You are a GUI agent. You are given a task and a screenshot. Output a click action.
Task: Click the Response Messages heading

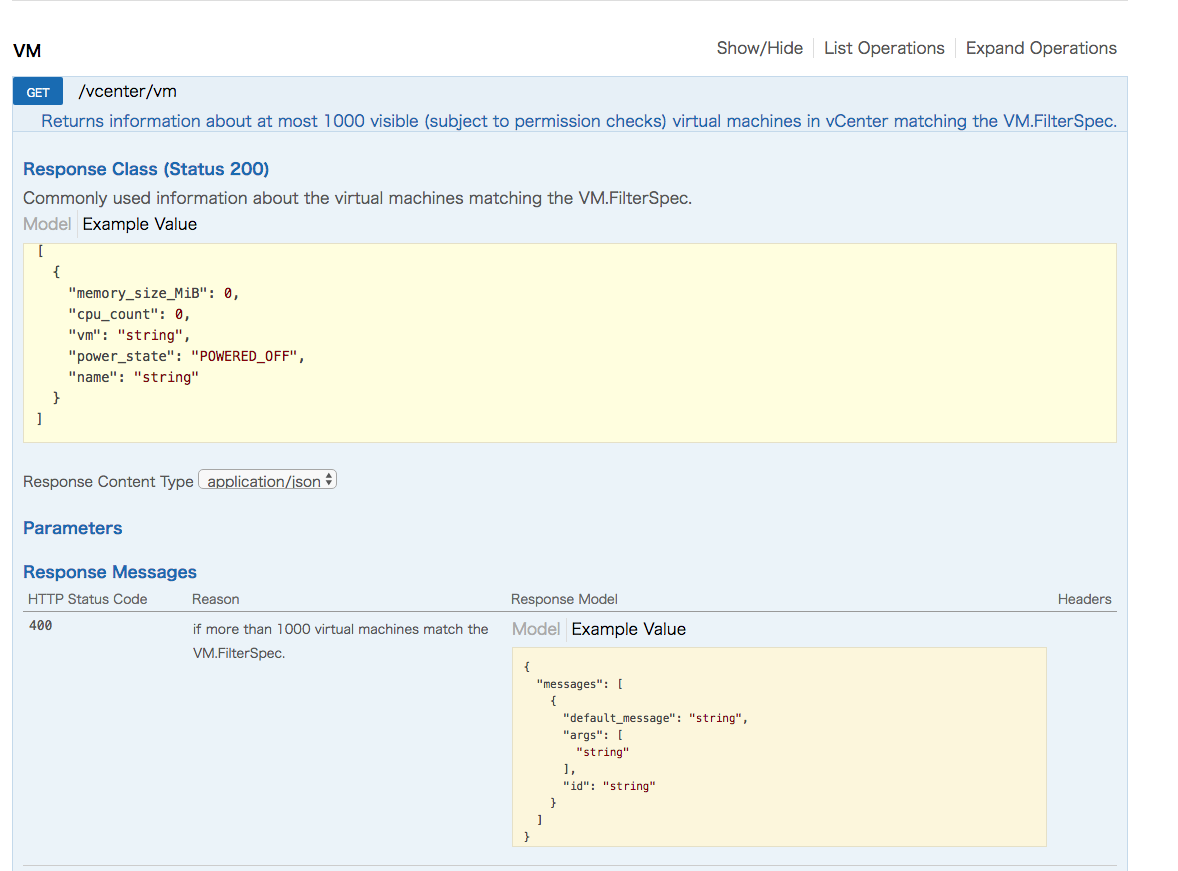(x=109, y=572)
